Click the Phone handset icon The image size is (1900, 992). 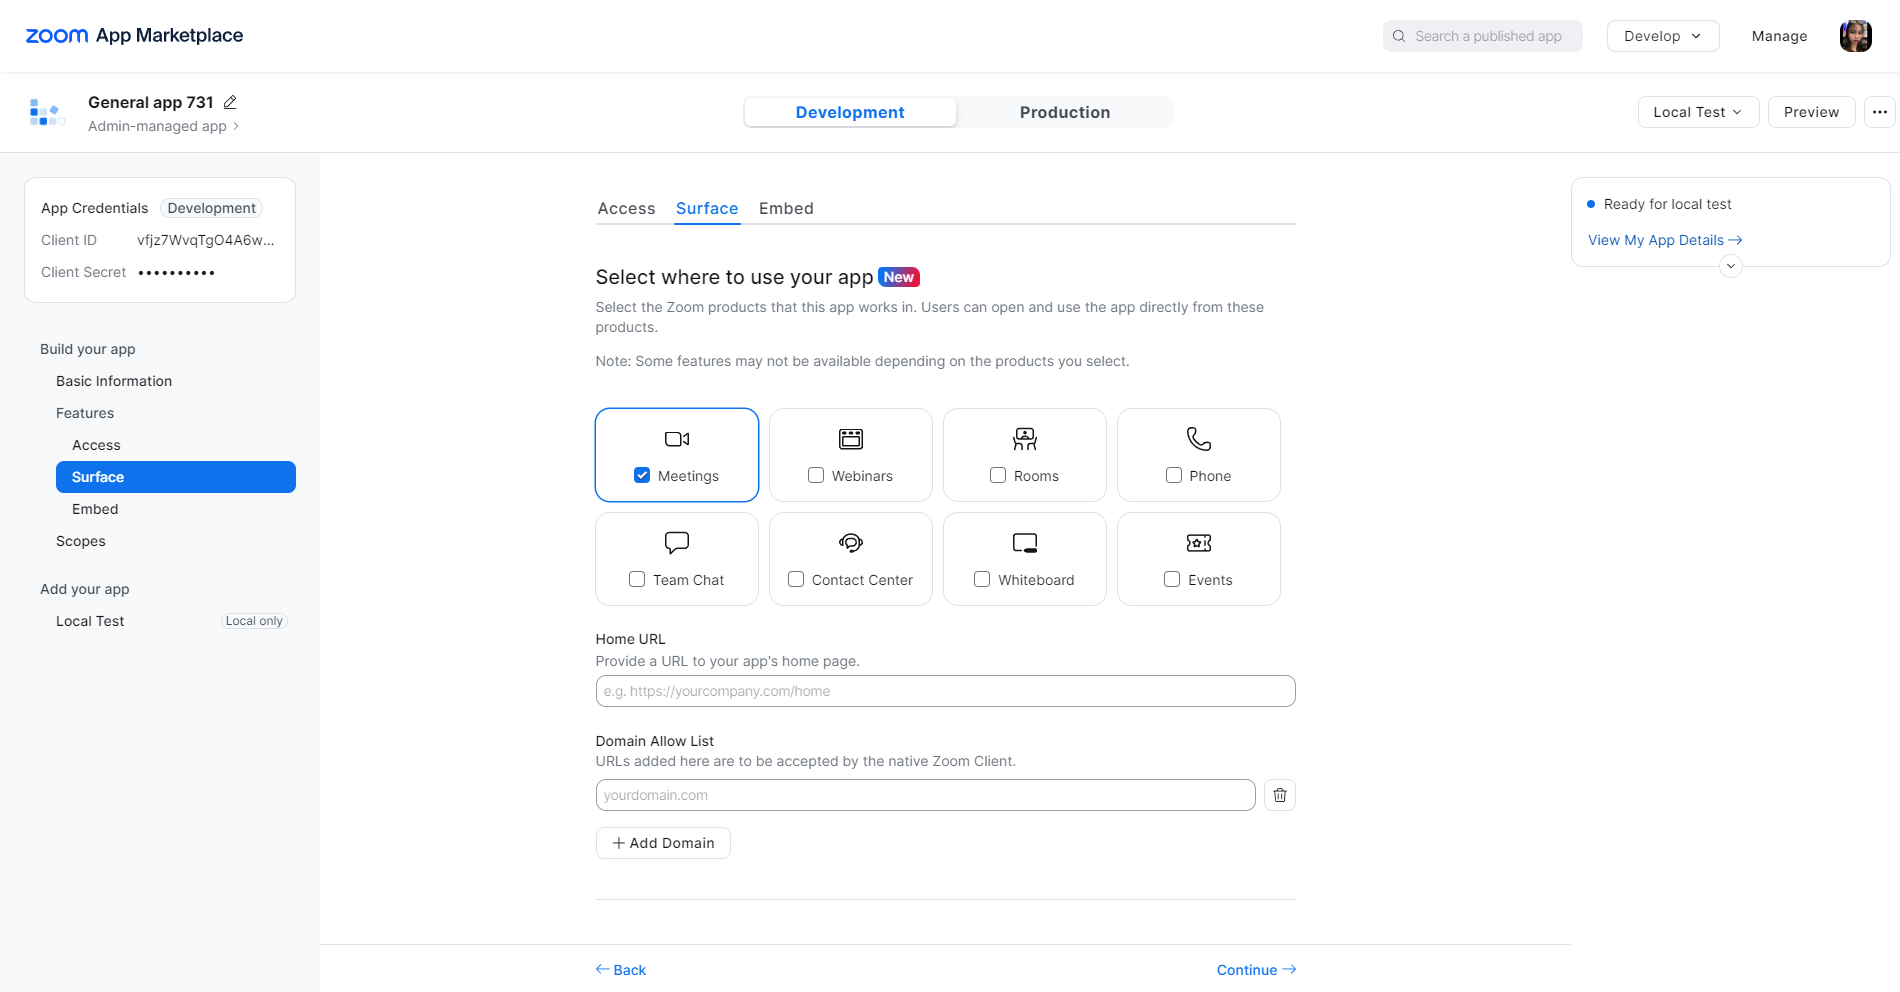[x=1199, y=439]
